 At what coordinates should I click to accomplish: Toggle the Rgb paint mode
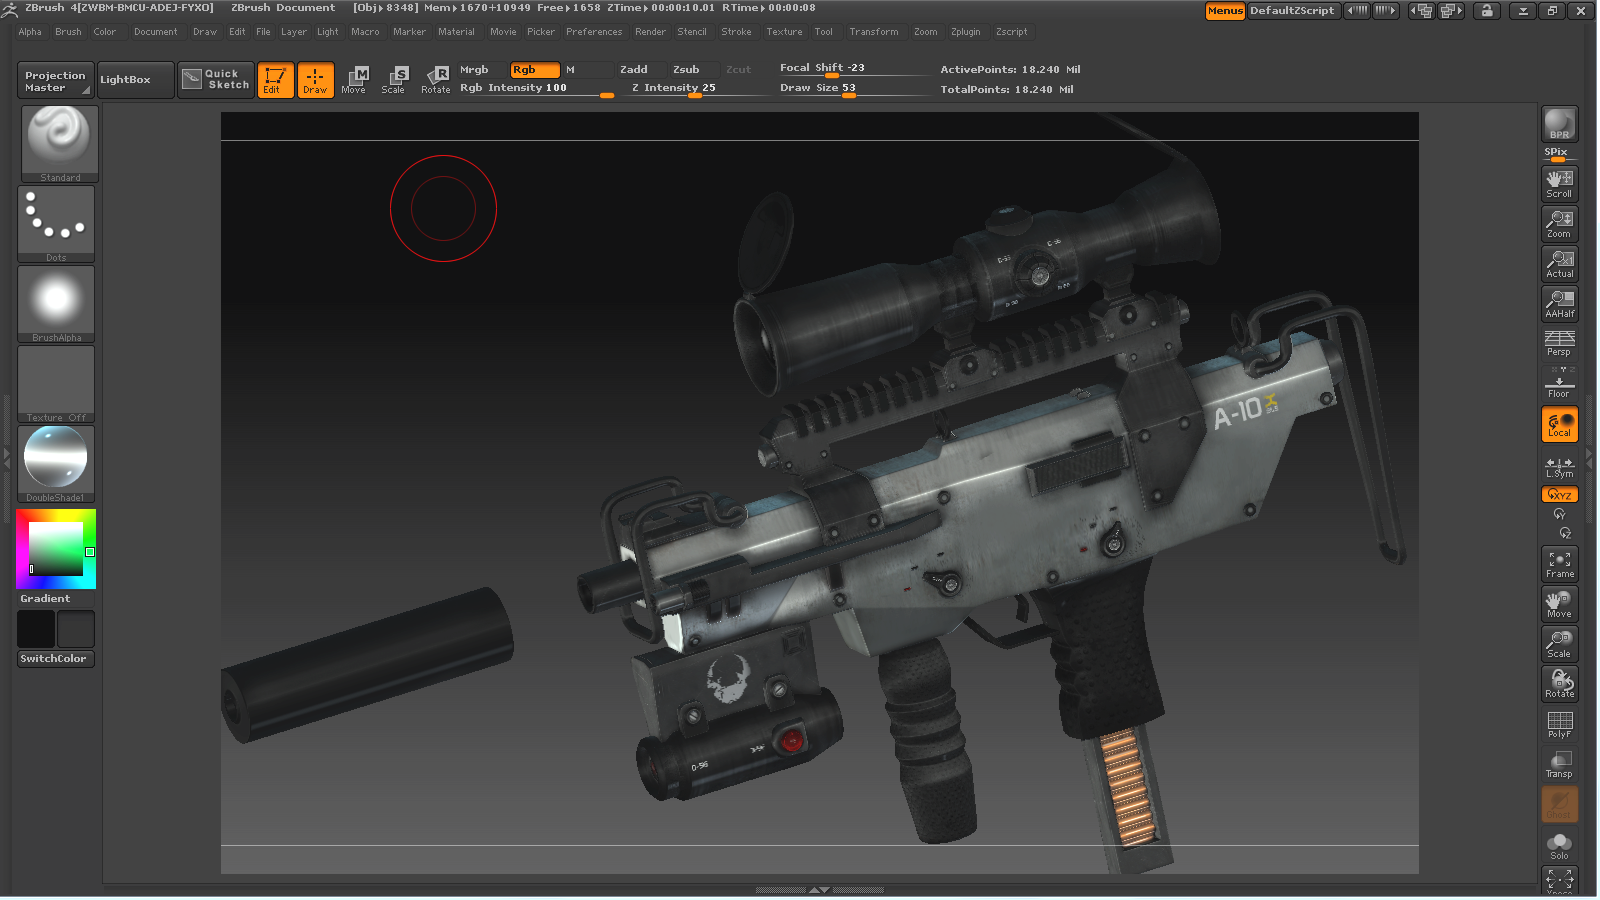[x=534, y=70]
